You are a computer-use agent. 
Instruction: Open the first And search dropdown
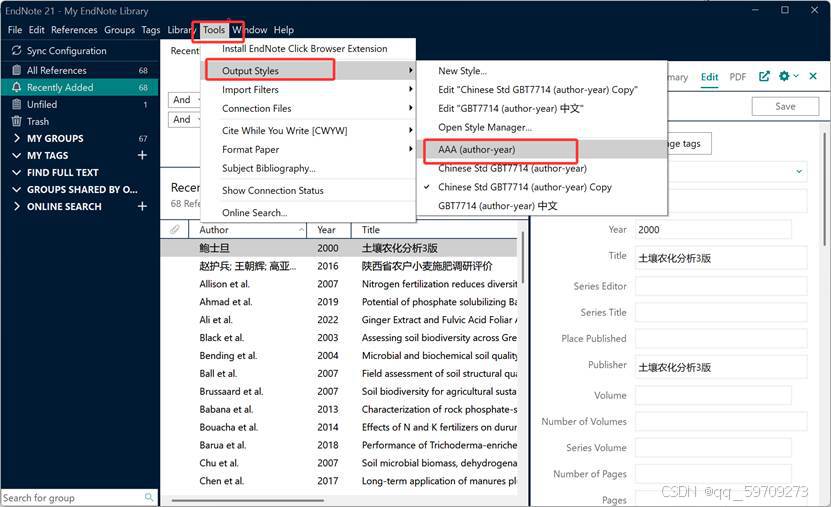click(x=185, y=100)
